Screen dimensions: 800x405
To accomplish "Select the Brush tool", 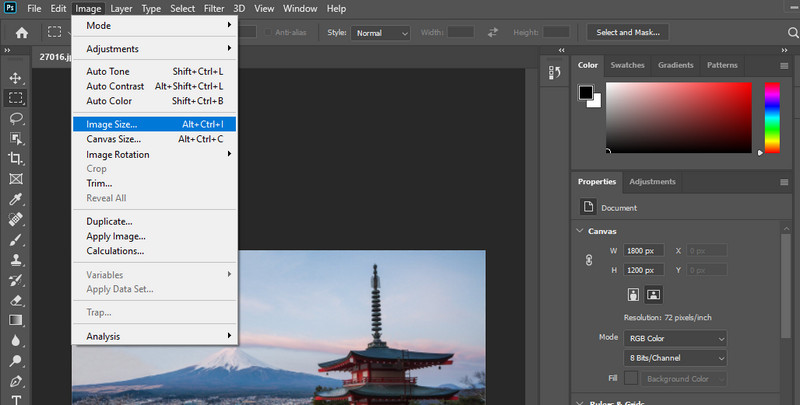I will point(16,240).
